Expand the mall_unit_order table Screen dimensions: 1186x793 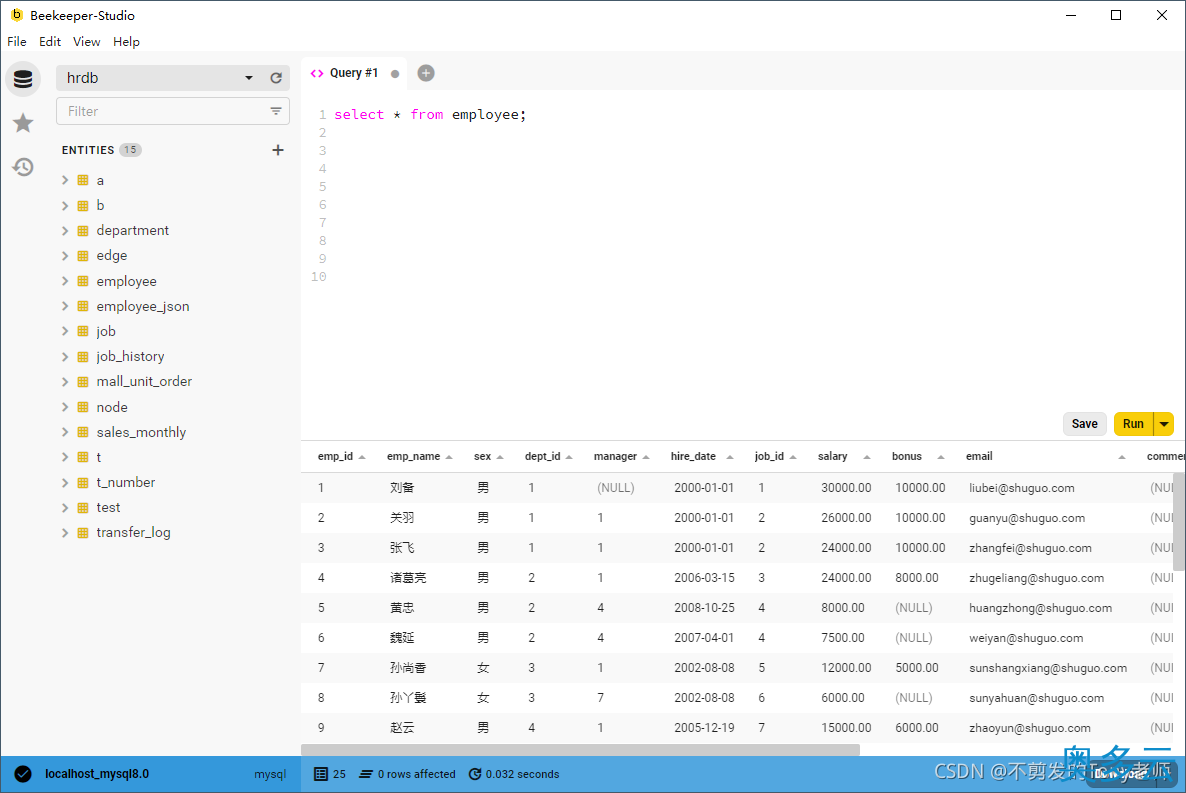[x=65, y=381]
